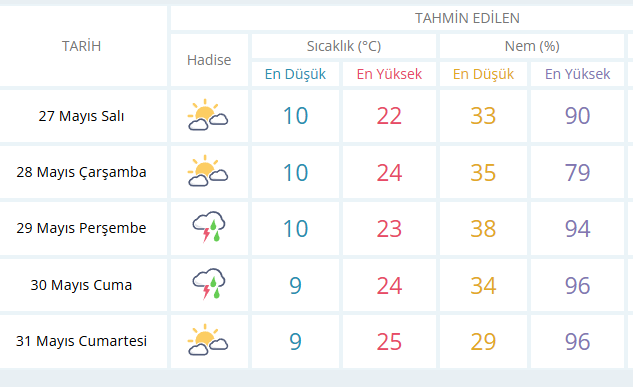Screen dimensions: 633x387
Task: Select the 27 Mayıs Salı date cell
Action: 81,116
